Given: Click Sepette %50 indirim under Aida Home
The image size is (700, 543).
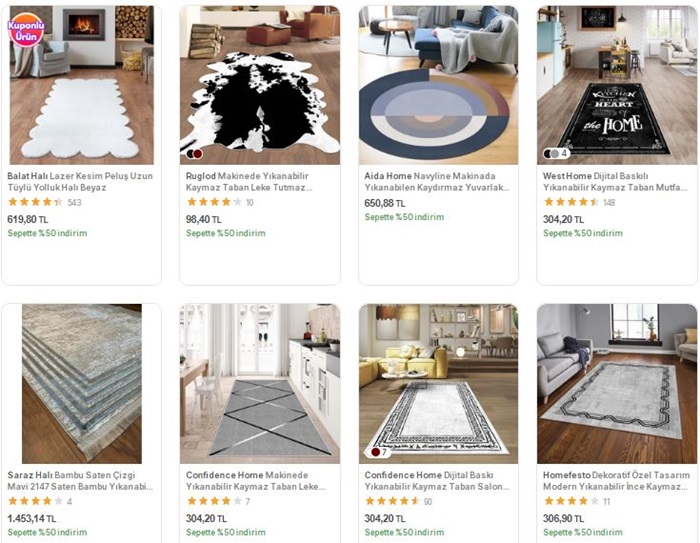Looking at the screenshot, I should [404, 218].
